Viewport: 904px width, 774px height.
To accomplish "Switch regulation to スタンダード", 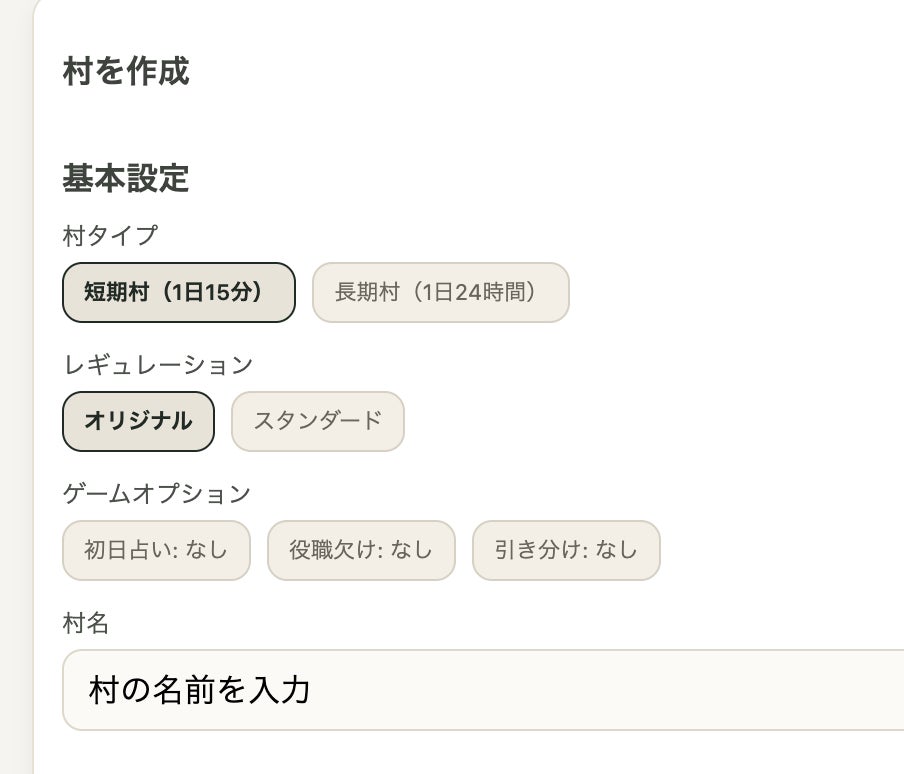I will coord(318,421).
